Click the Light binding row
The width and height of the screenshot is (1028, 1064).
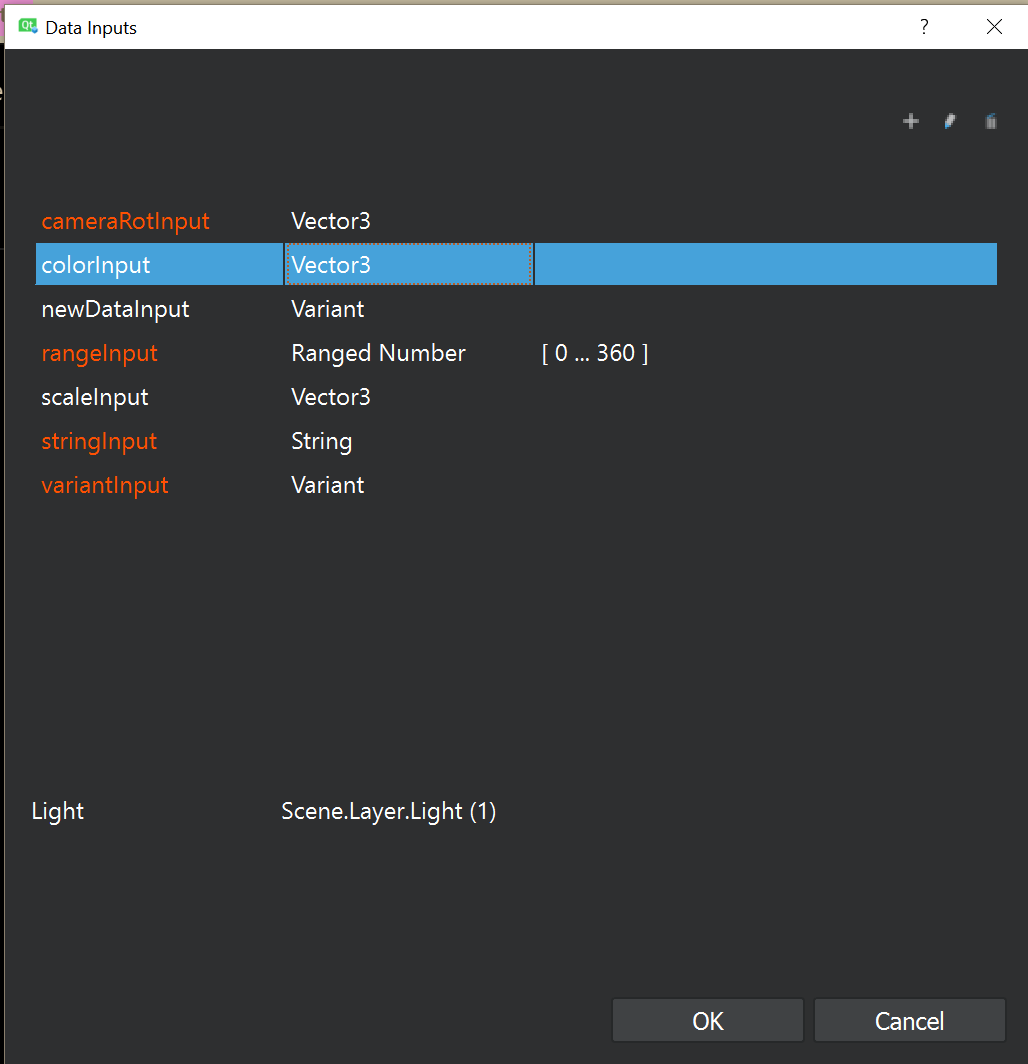58,811
